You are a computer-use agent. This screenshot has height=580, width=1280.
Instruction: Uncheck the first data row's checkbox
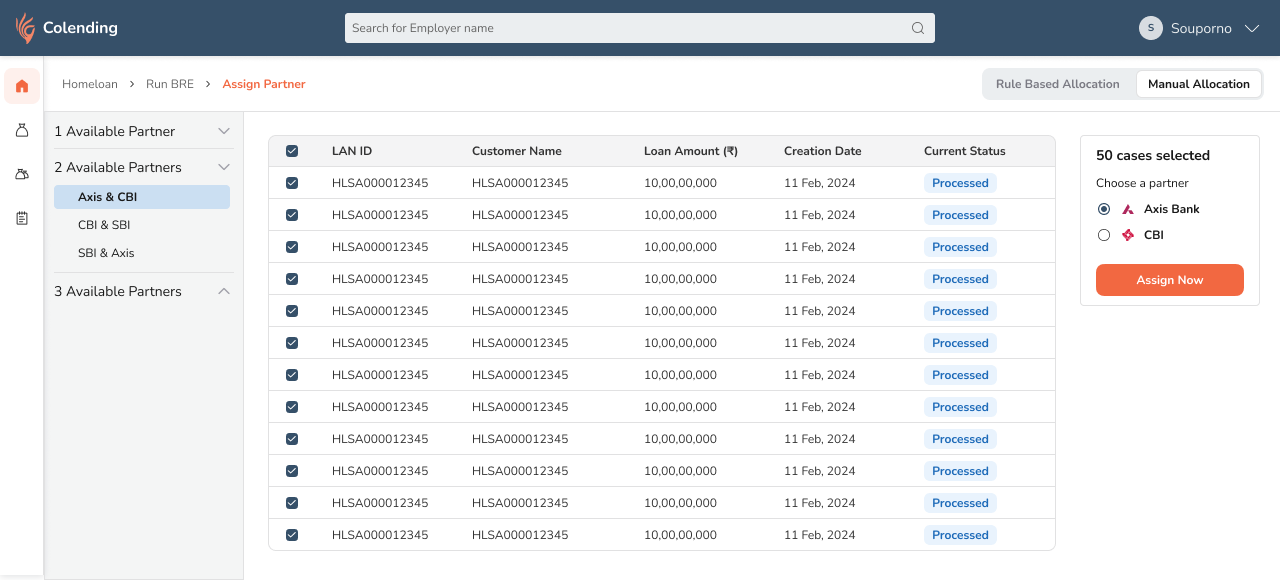(292, 183)
